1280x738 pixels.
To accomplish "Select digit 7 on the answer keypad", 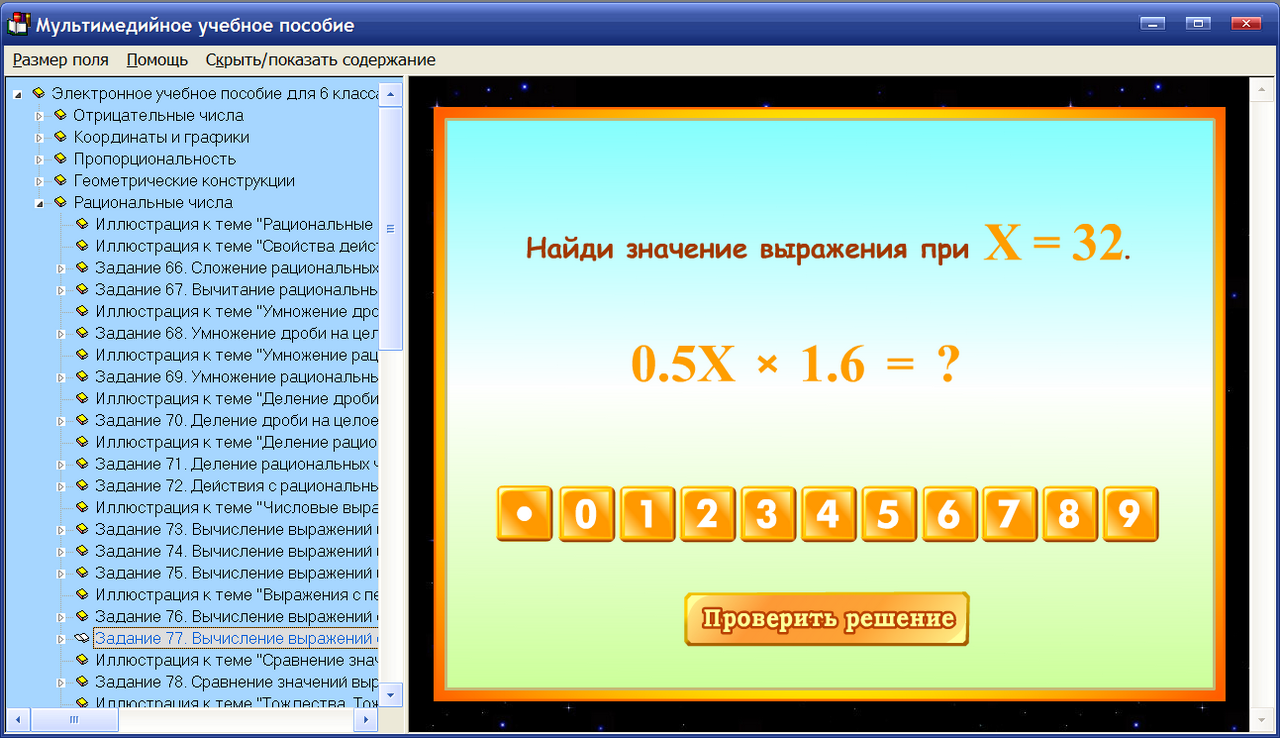I will 1009,514.
